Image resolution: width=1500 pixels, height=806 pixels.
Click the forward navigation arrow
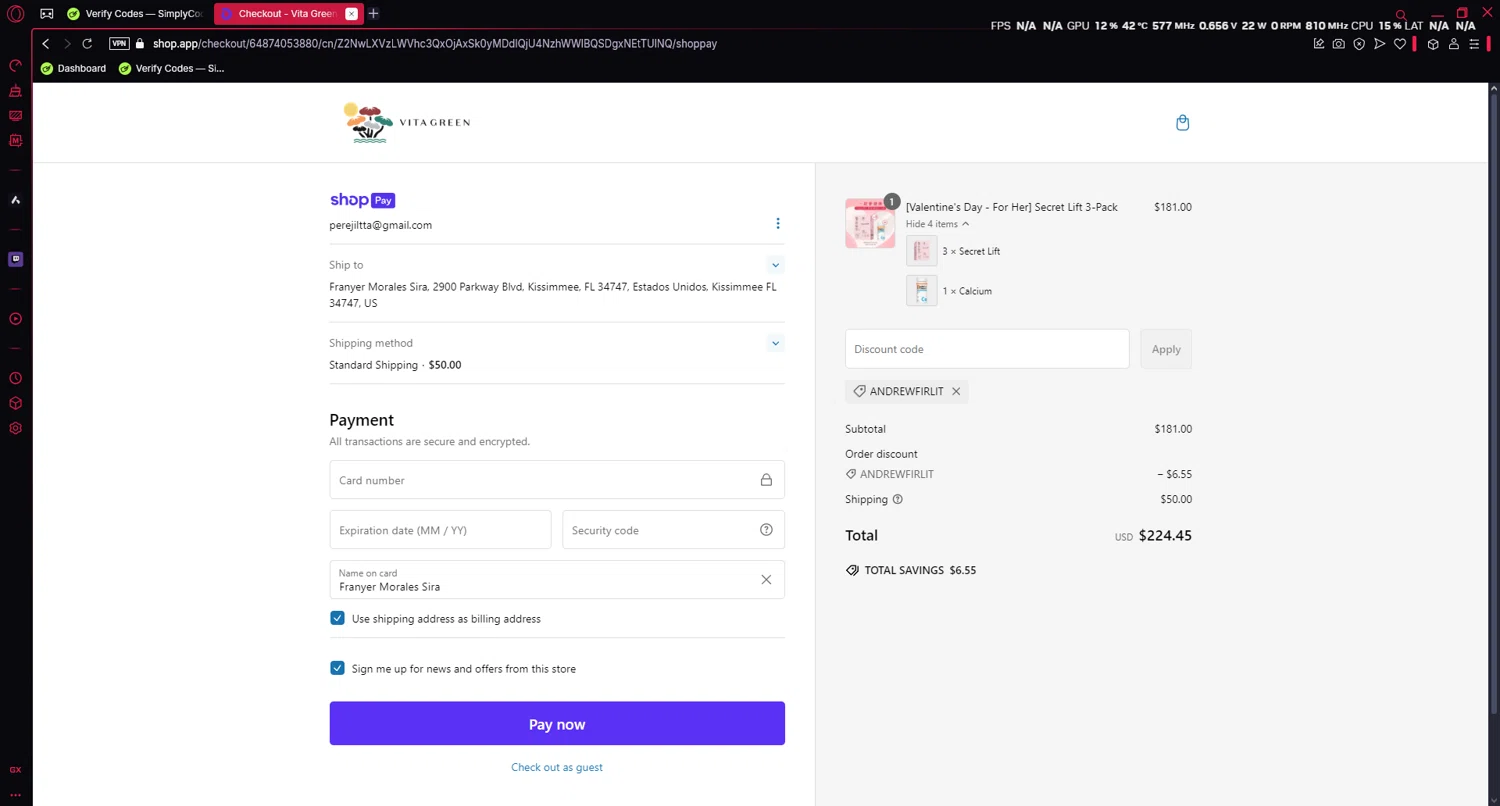coord(67,44)
